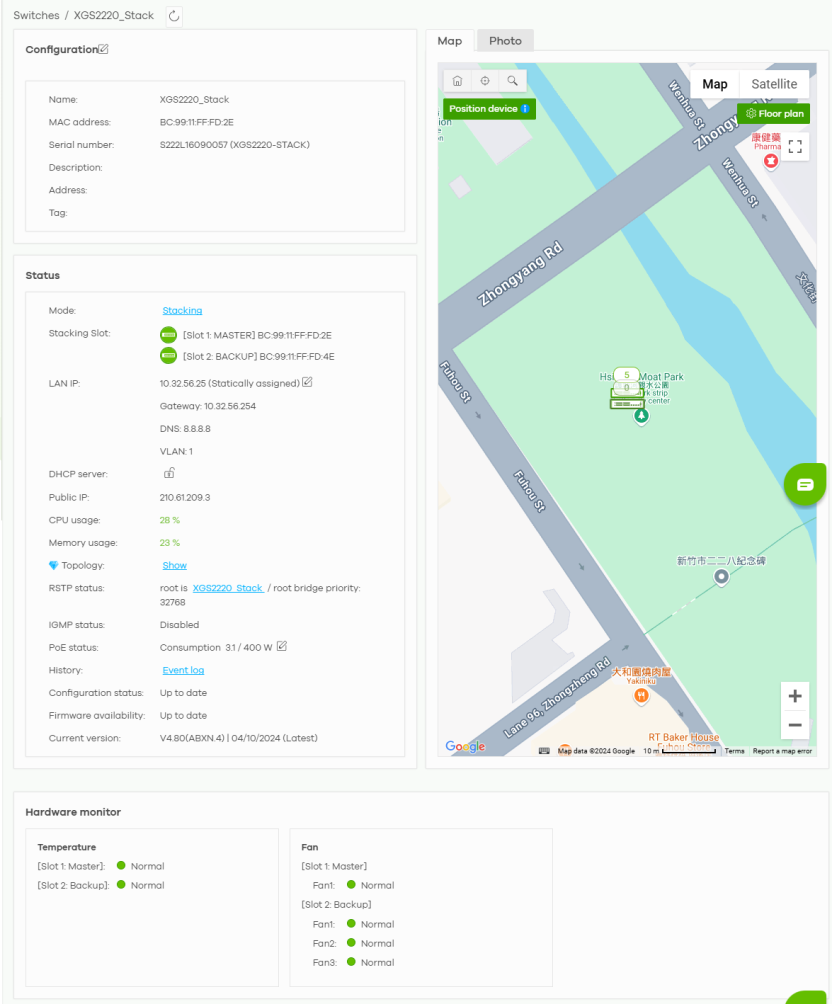This screenshot has width=832, height=1004.
Task: Open the Stacking mode link
Action: [x=182, y=311]
